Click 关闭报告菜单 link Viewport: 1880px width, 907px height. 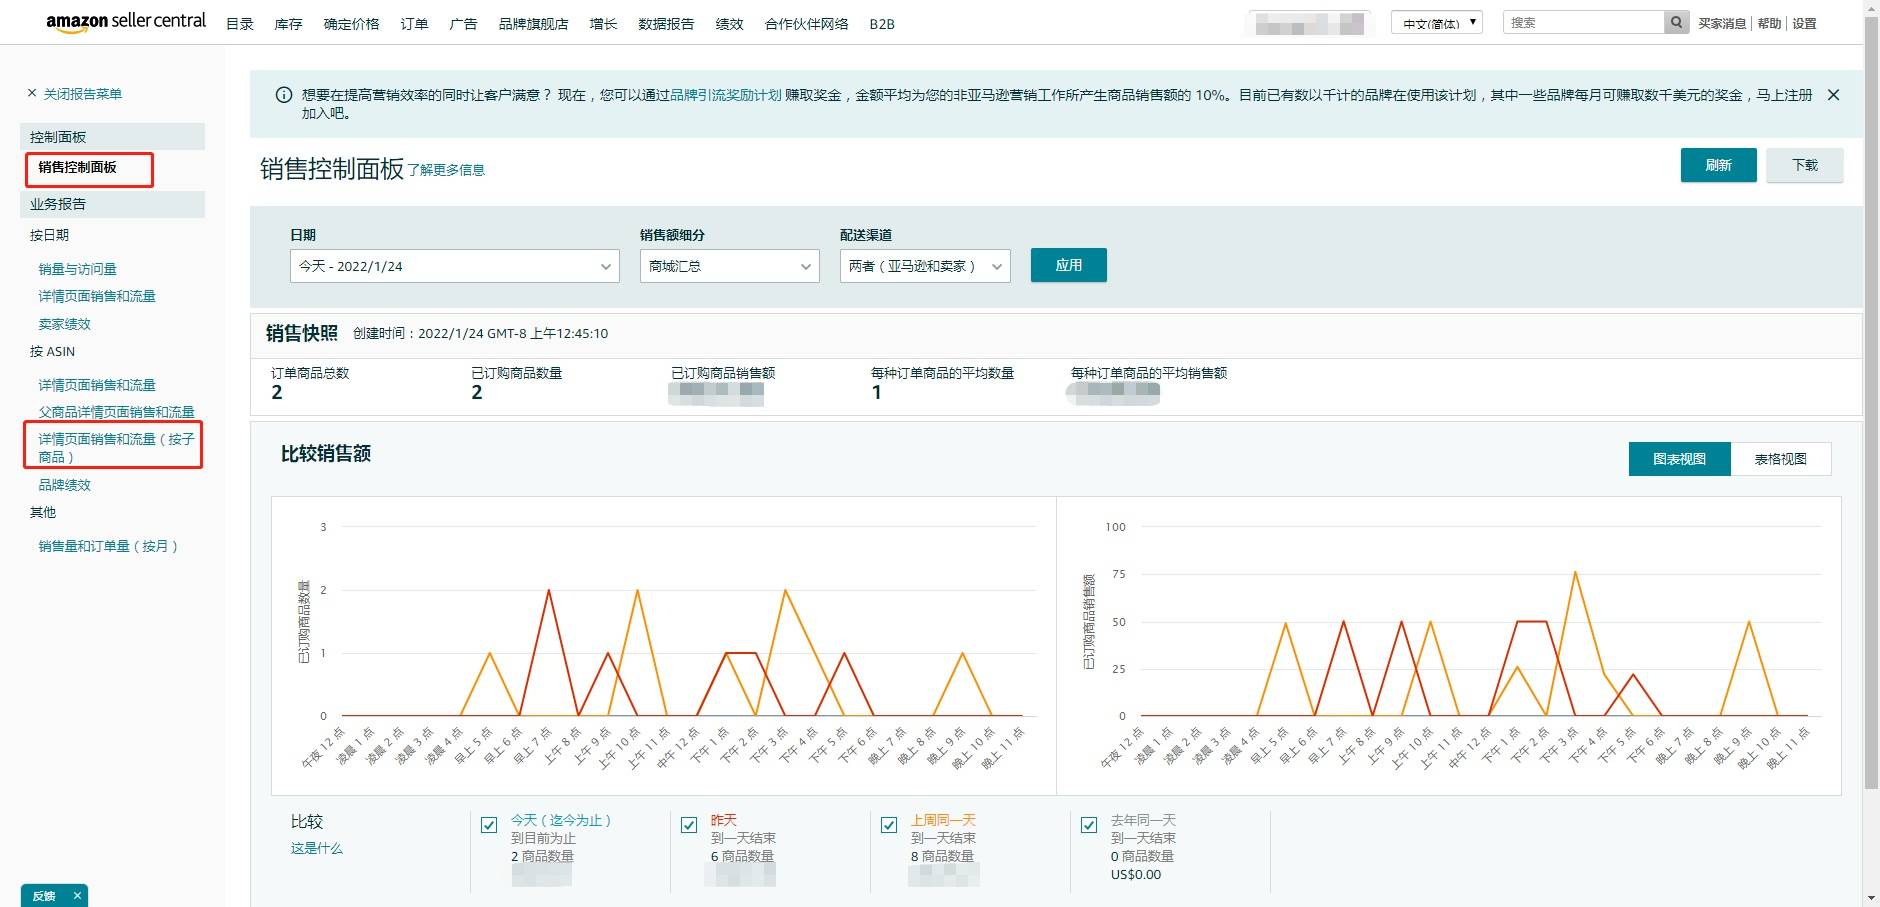click(x=82, y=94)
